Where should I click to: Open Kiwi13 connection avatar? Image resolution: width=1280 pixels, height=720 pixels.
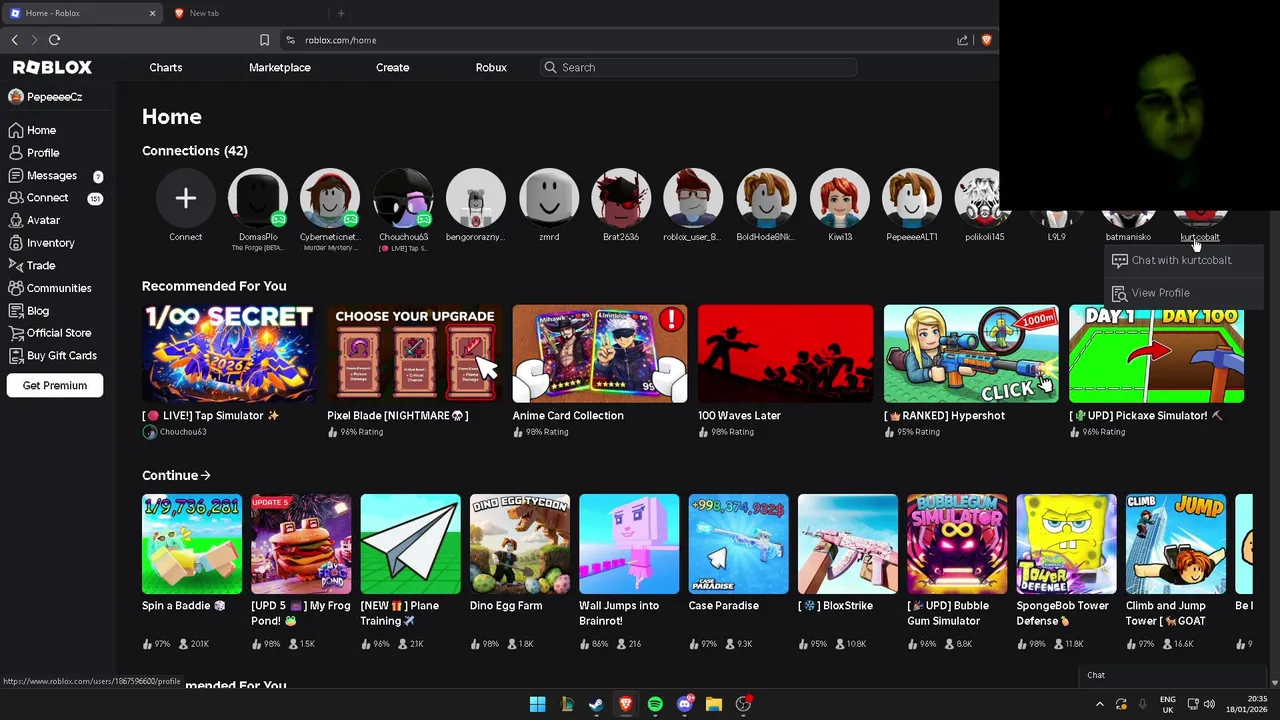[840, 198]
